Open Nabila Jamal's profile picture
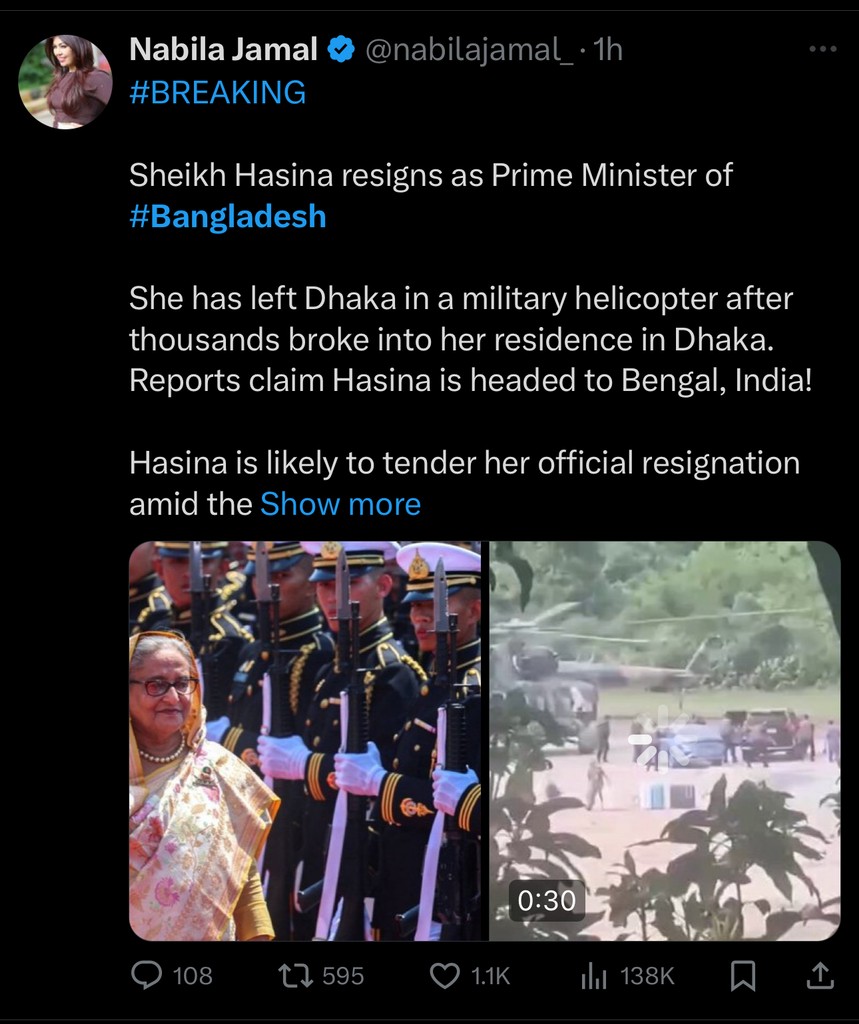The image size is (859, 1024). point(65,82)
